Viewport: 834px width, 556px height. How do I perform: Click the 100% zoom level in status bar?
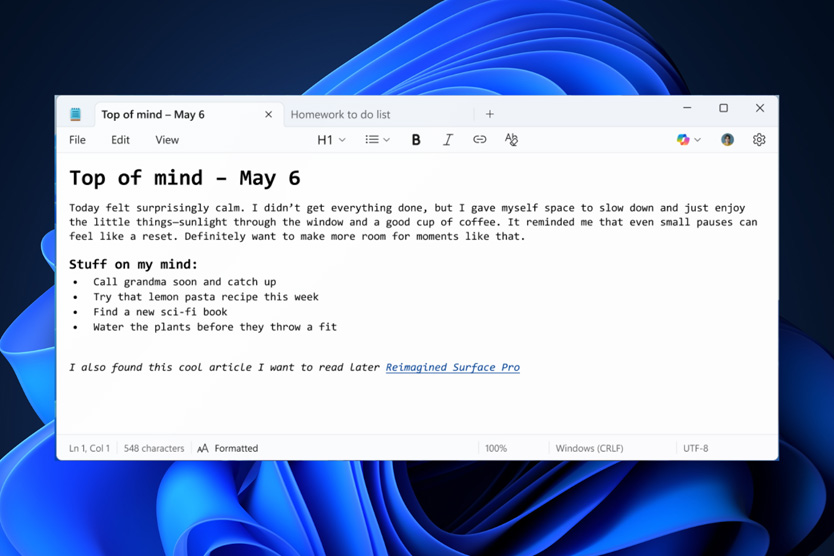point(496,449)
